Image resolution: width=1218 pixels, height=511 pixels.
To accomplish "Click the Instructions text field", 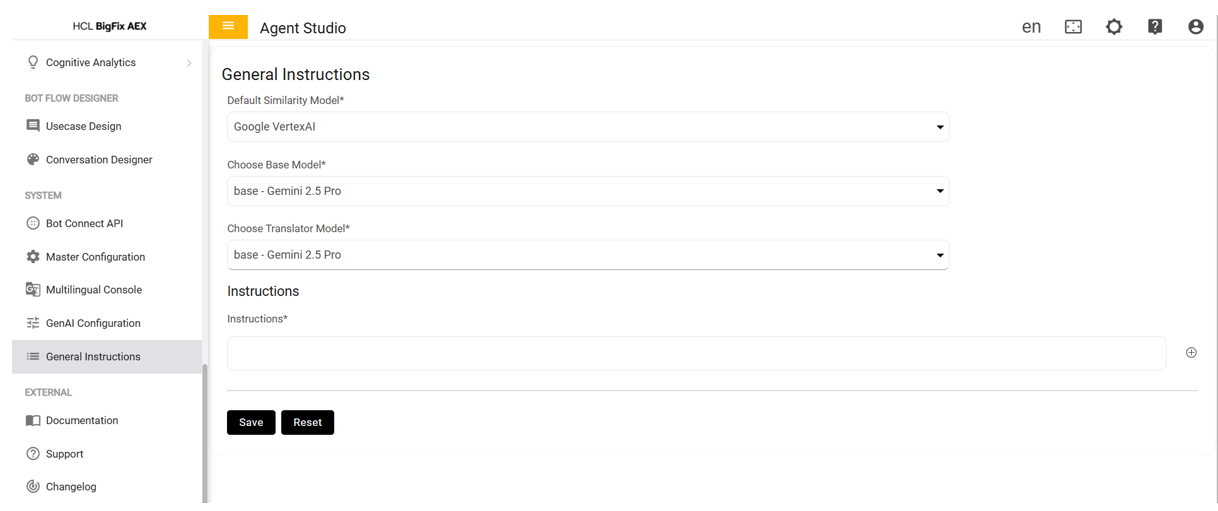I will 696,353.
